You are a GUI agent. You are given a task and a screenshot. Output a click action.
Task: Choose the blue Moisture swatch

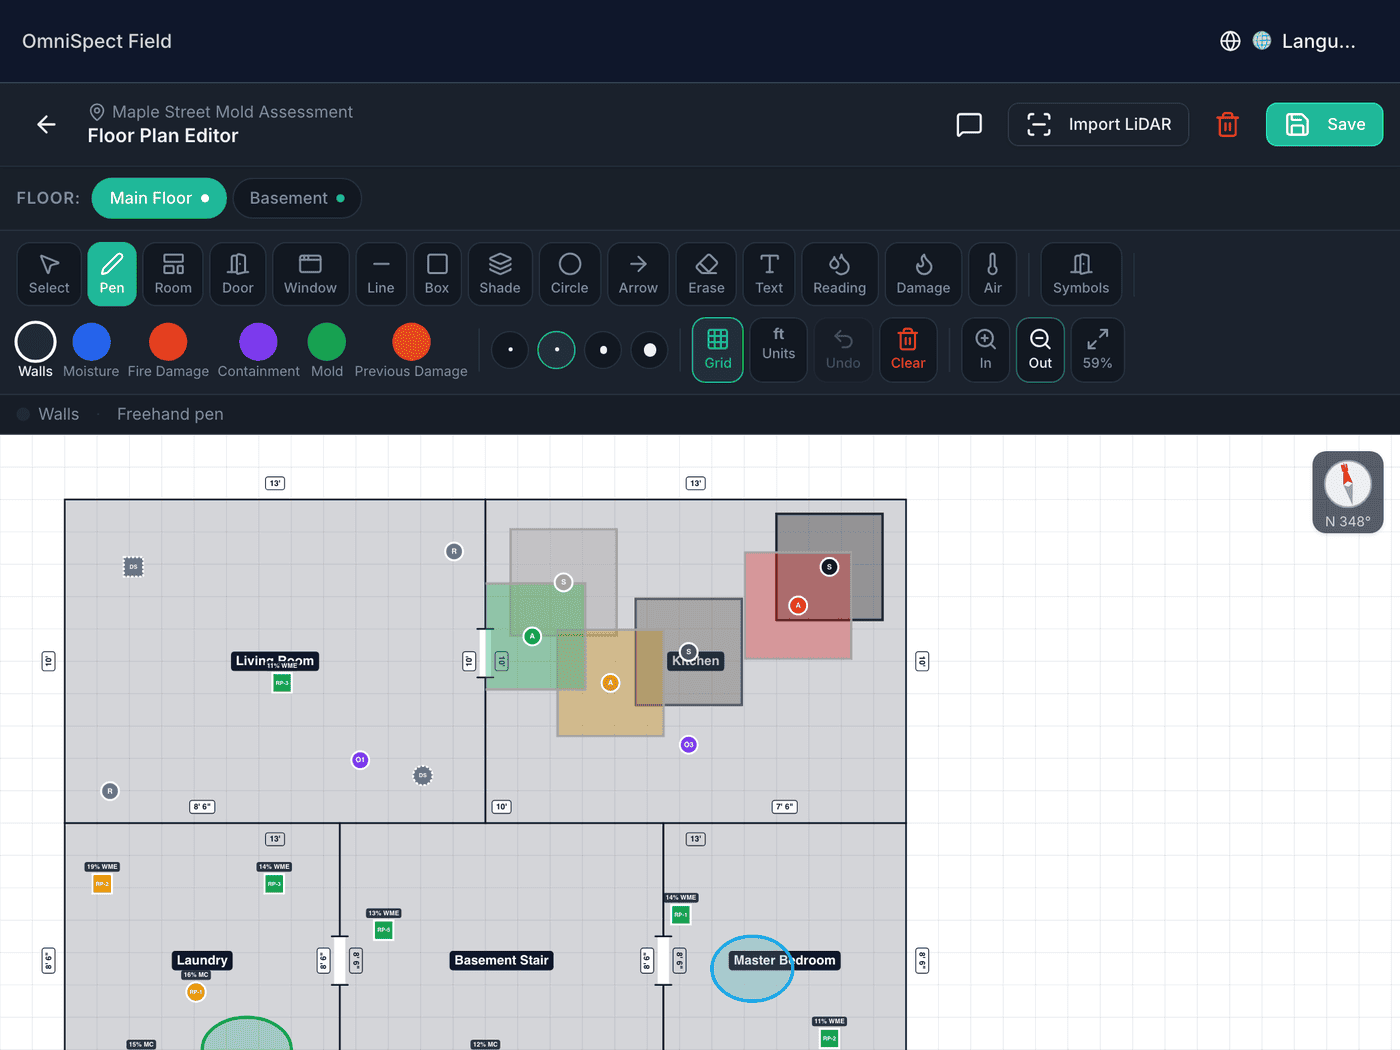(91, 342)
